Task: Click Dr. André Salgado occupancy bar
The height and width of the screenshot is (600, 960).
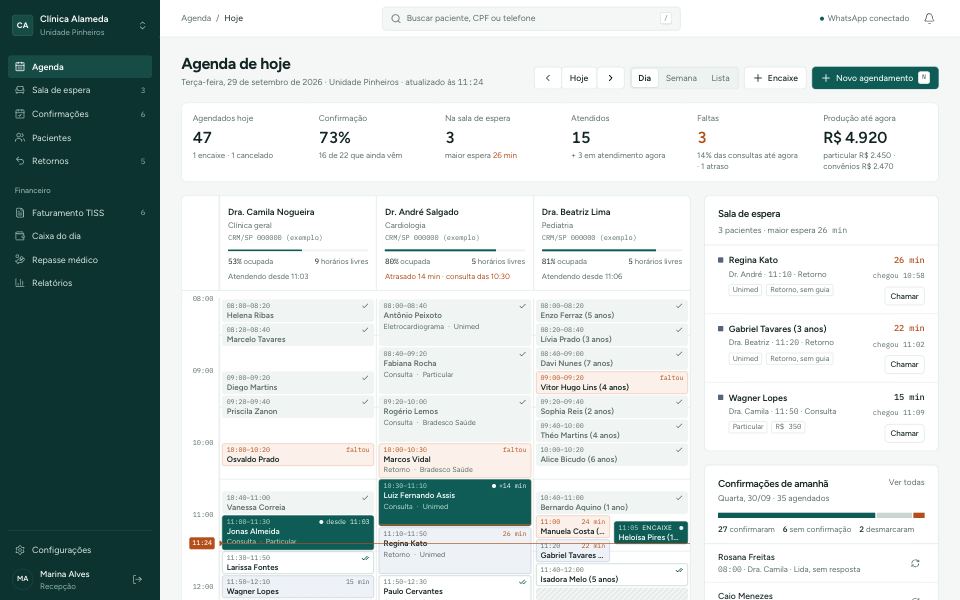Action: [455, 250]
